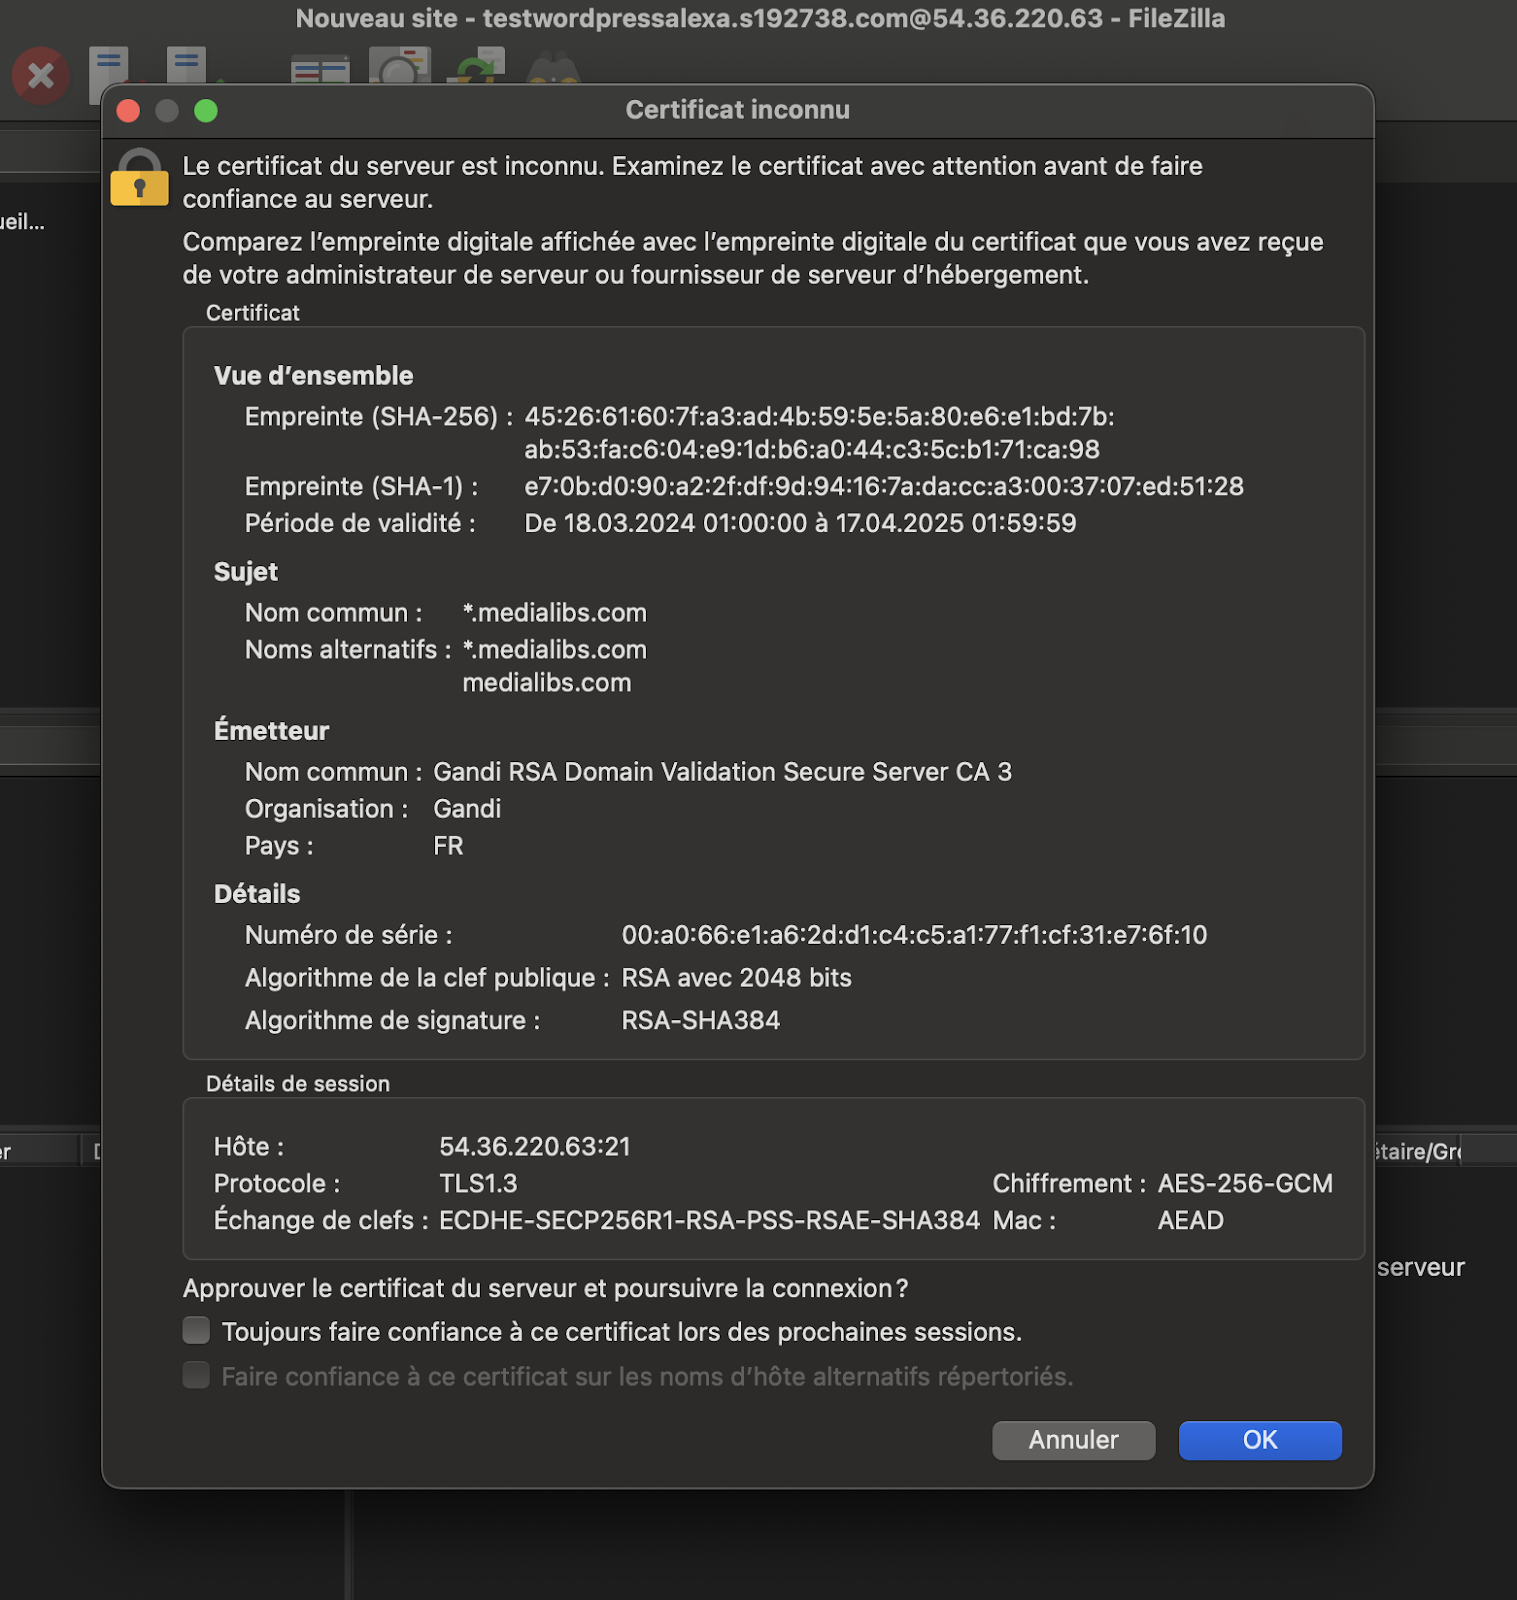Click the RSA-SHA384 signature algorithm value
Screen dimensions: 1517x1600
(700, 1020)
